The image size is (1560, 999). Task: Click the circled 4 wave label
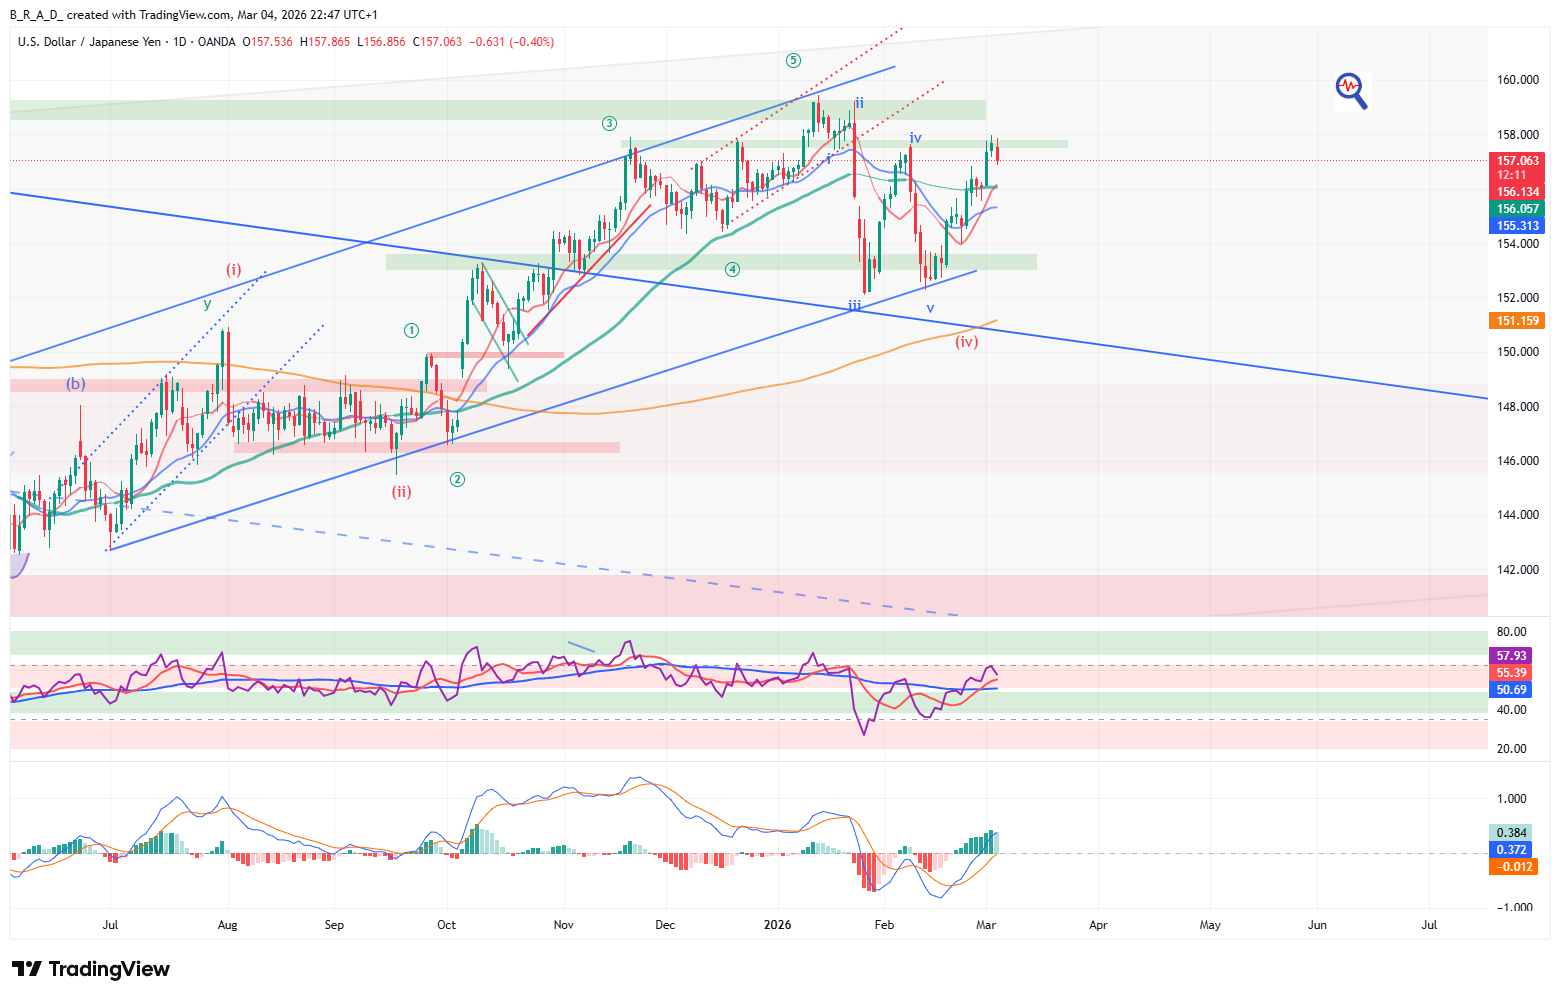point(733,269)
